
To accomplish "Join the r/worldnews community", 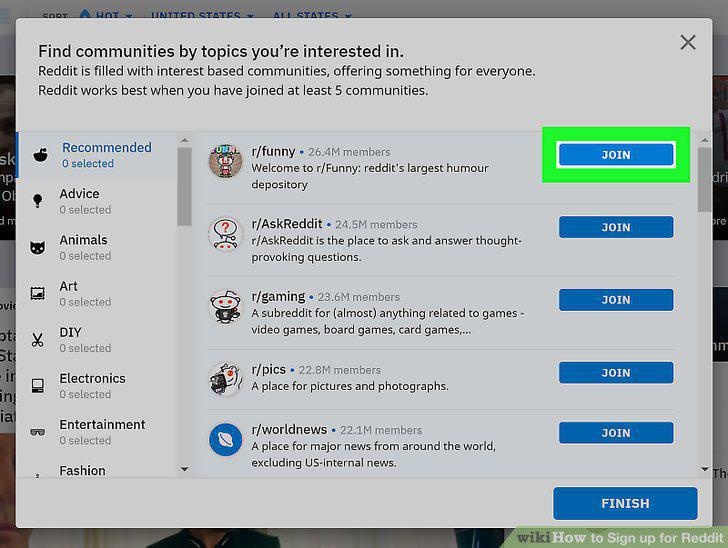I will pyautogui.click(x=616, y=433).
